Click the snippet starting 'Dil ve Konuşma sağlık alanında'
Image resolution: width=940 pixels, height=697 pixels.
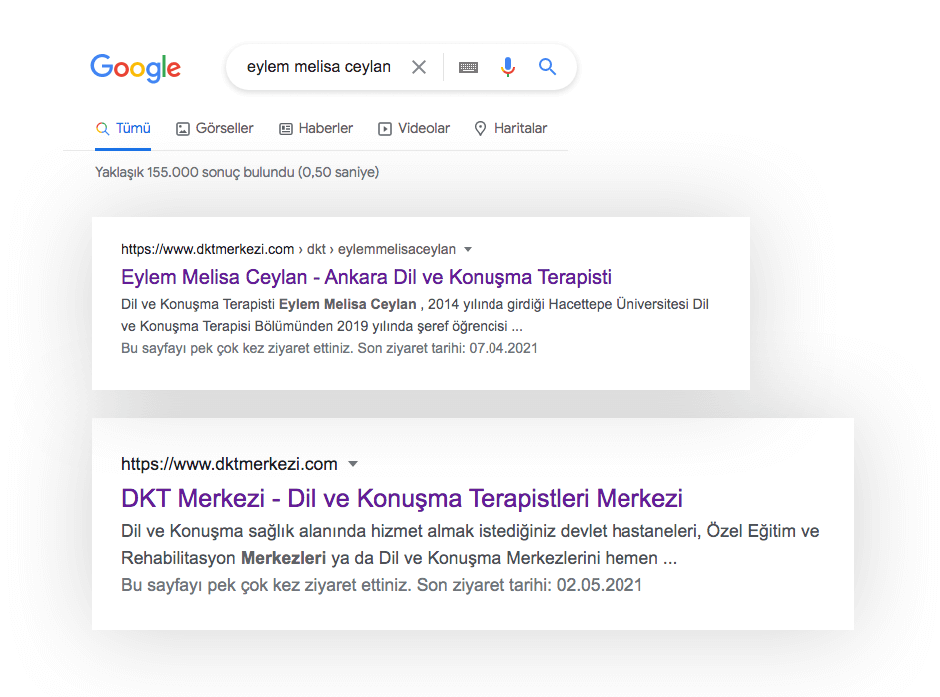coord(470,544)
